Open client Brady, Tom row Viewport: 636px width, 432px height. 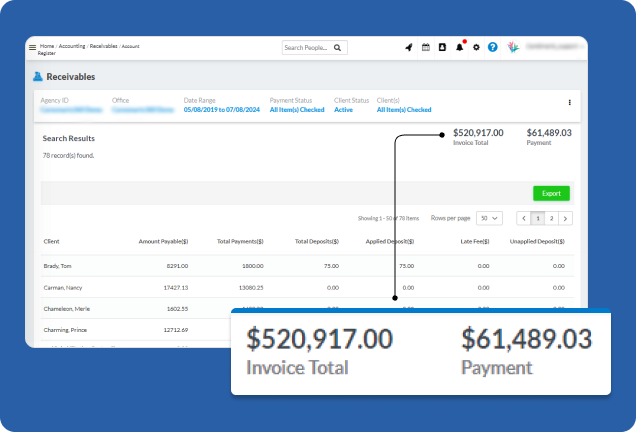pos(59,266)
